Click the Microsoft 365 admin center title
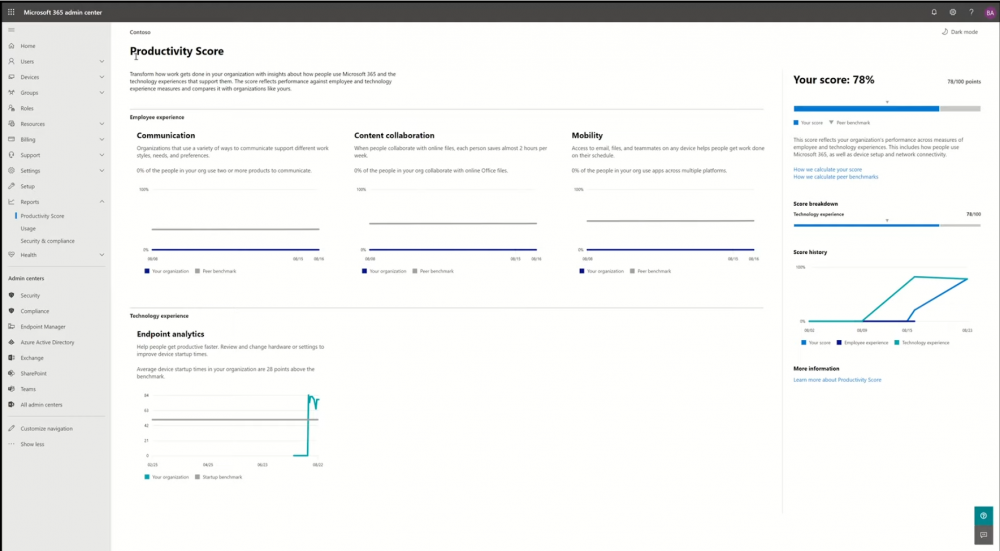1000x551 pixels. [x=62, y=12]
